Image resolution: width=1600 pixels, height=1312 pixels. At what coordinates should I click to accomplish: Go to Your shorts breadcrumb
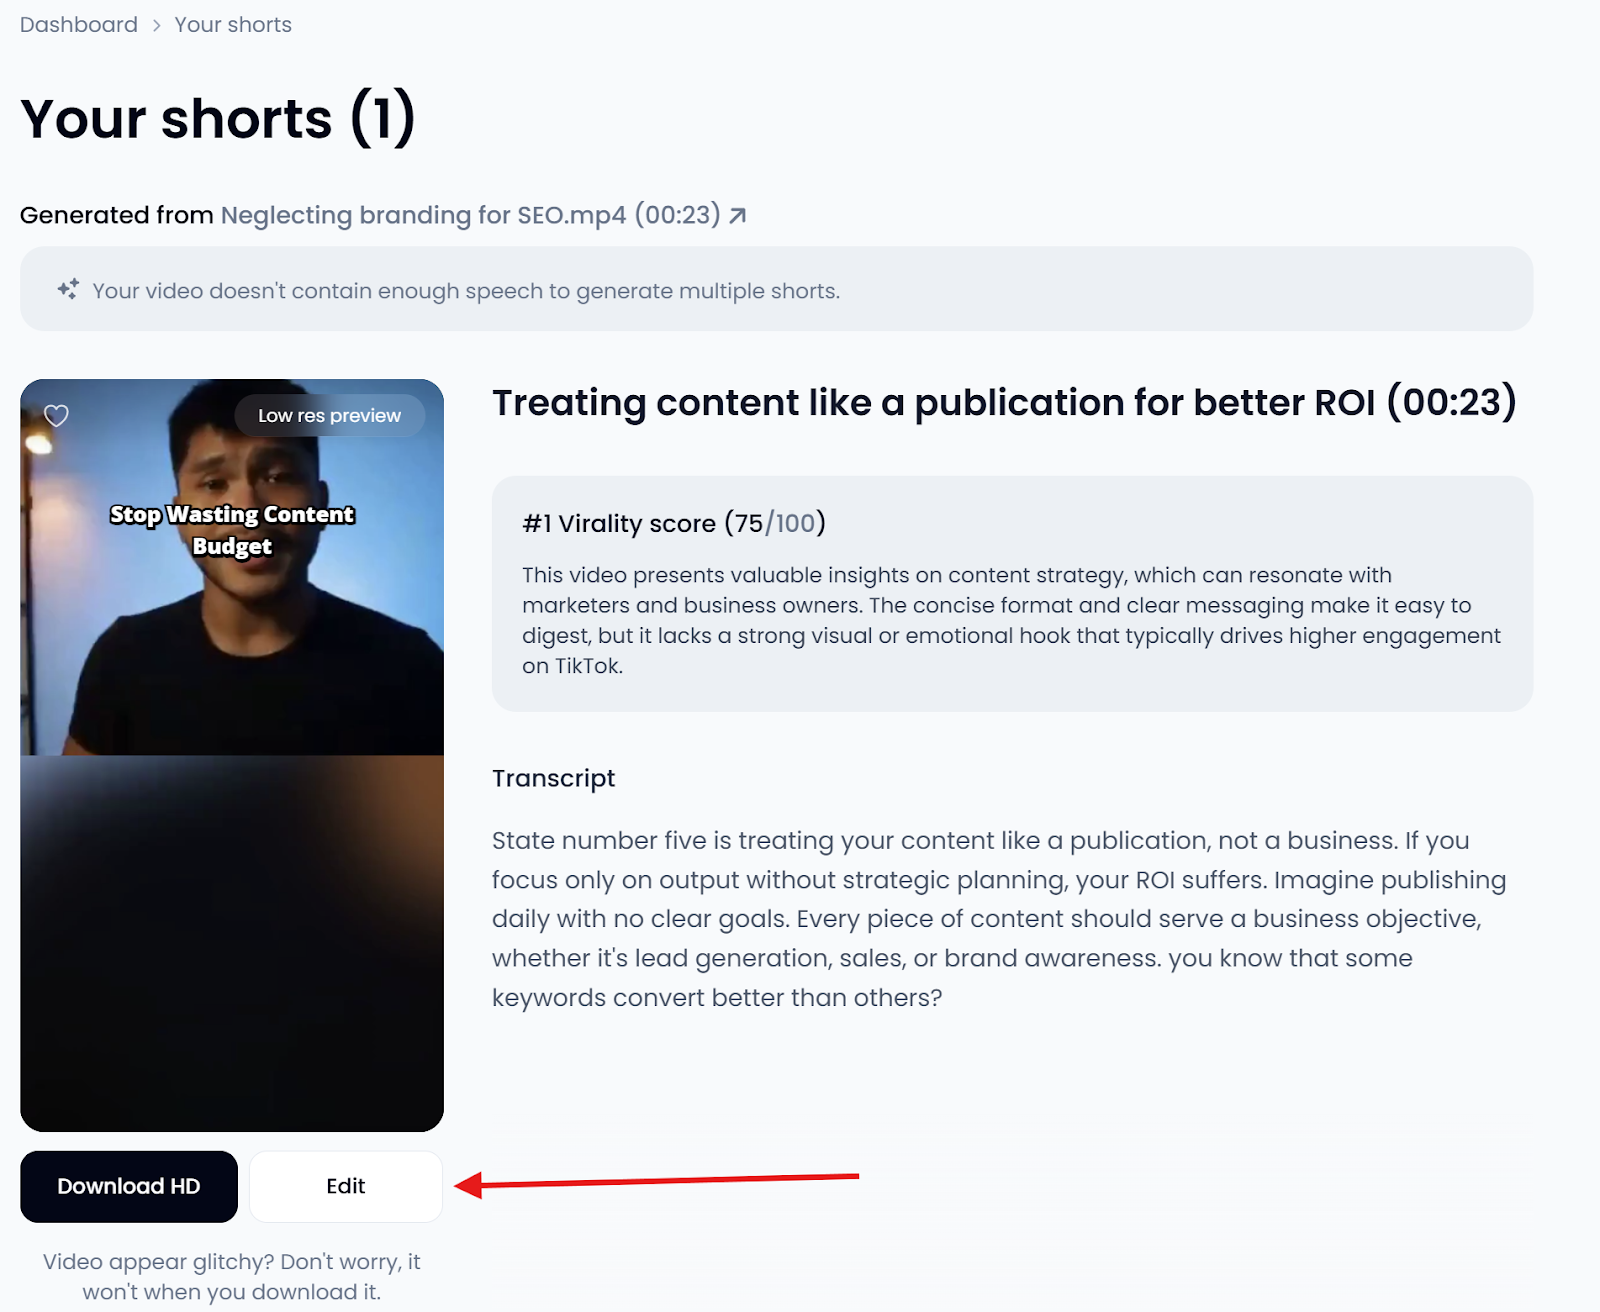pos(233,25)
